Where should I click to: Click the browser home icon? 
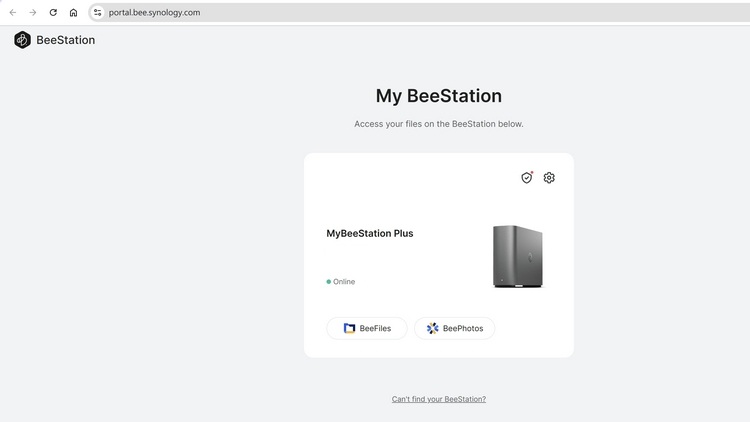73,12
